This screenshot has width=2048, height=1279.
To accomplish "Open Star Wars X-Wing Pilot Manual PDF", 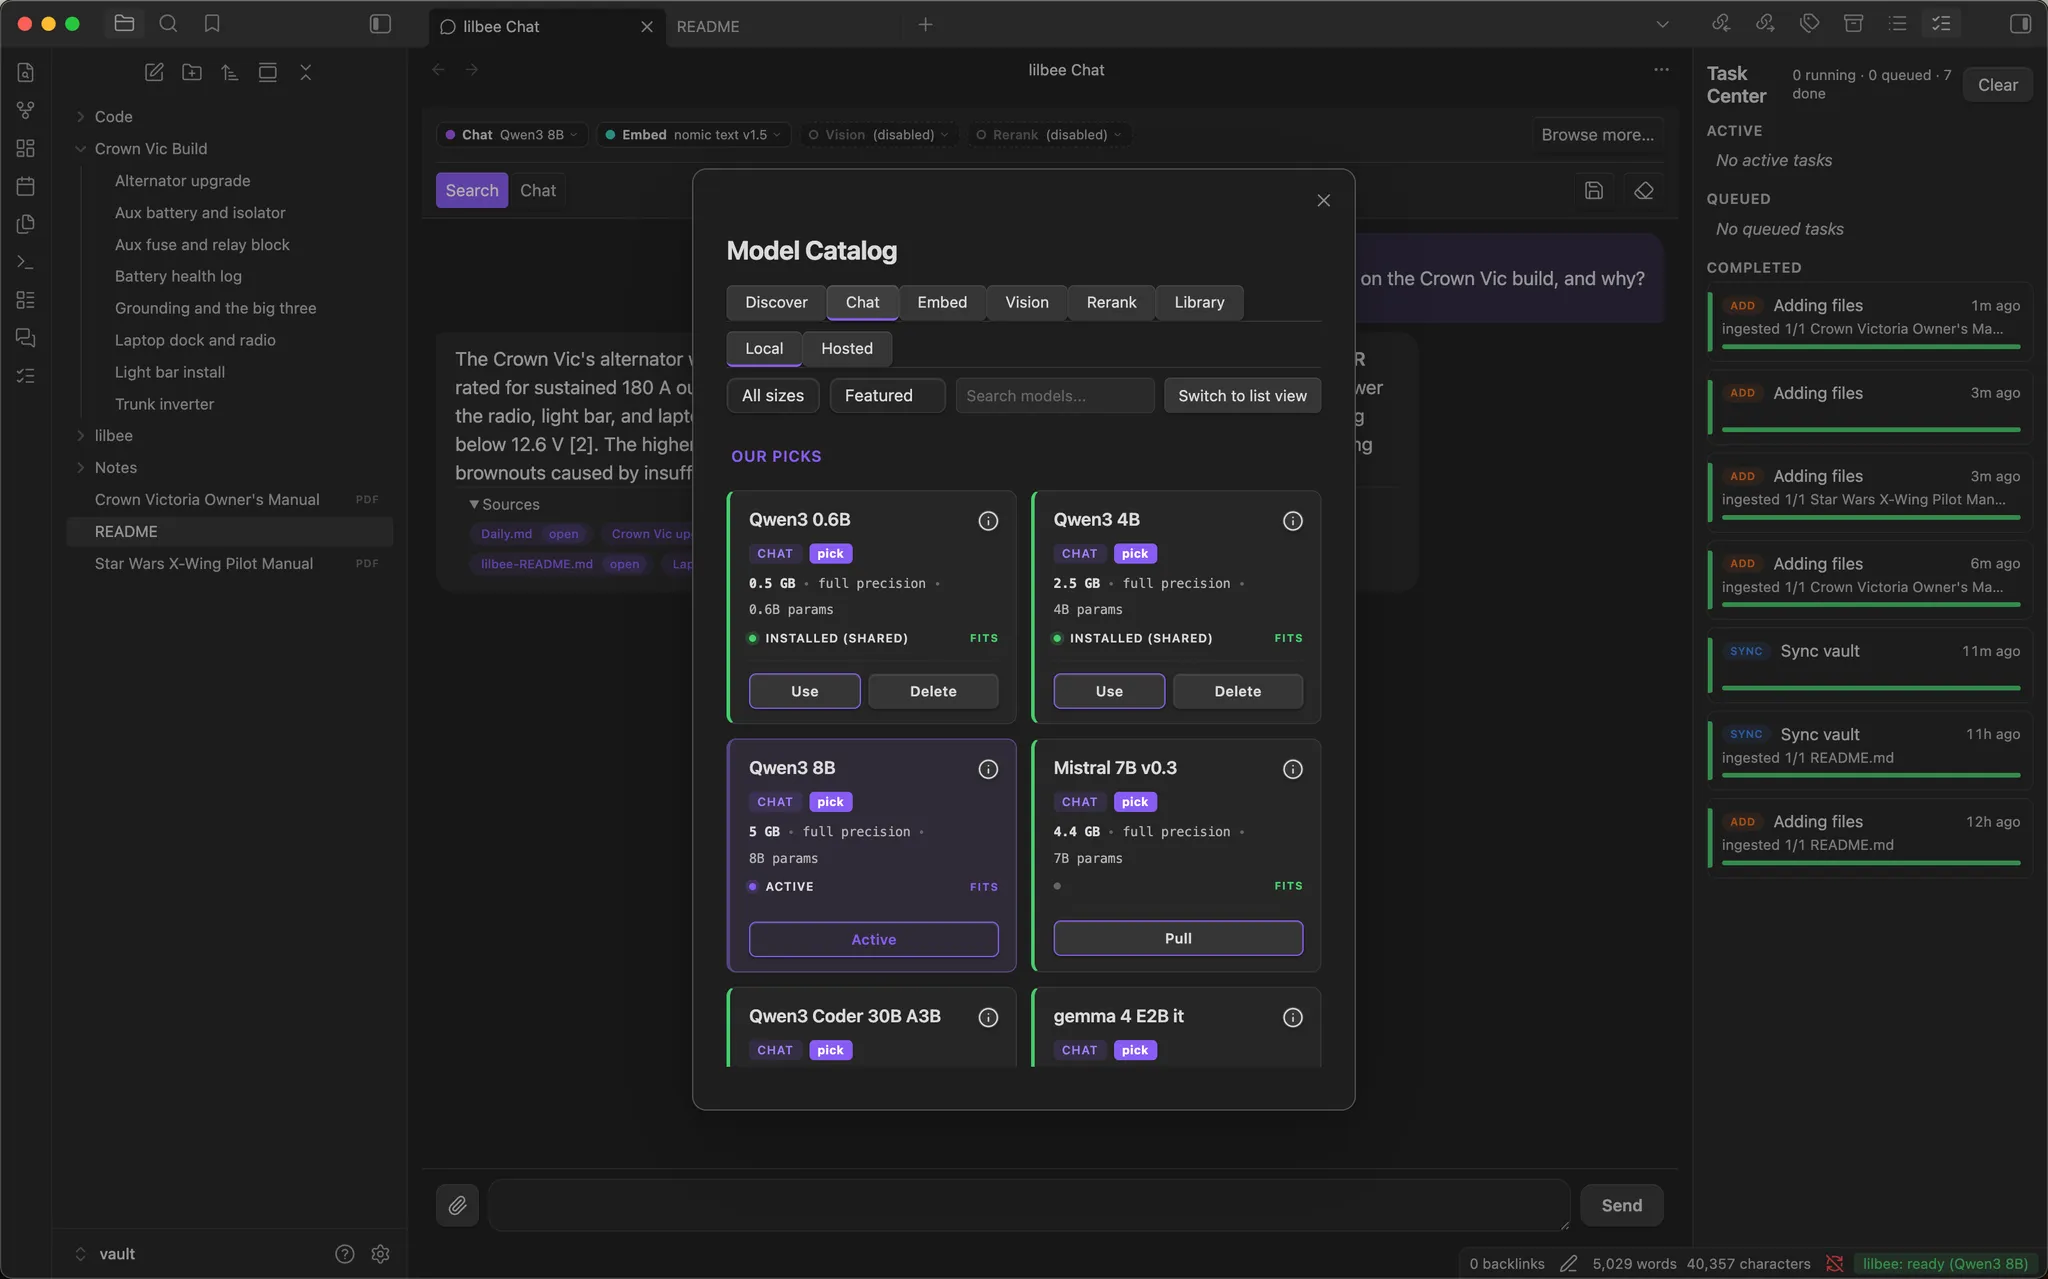I will (204, 564).
